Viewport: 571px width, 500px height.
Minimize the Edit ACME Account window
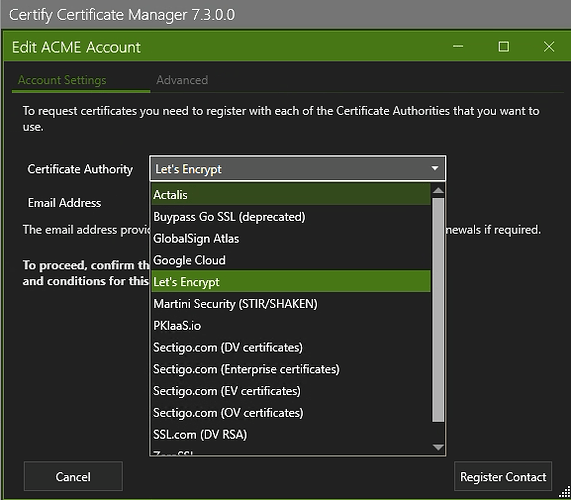(458, 47)
